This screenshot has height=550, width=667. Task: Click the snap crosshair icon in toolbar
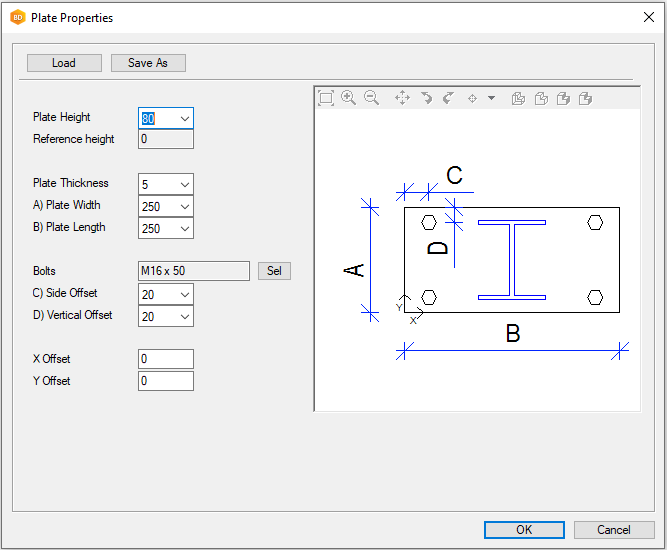click(473, 98)
